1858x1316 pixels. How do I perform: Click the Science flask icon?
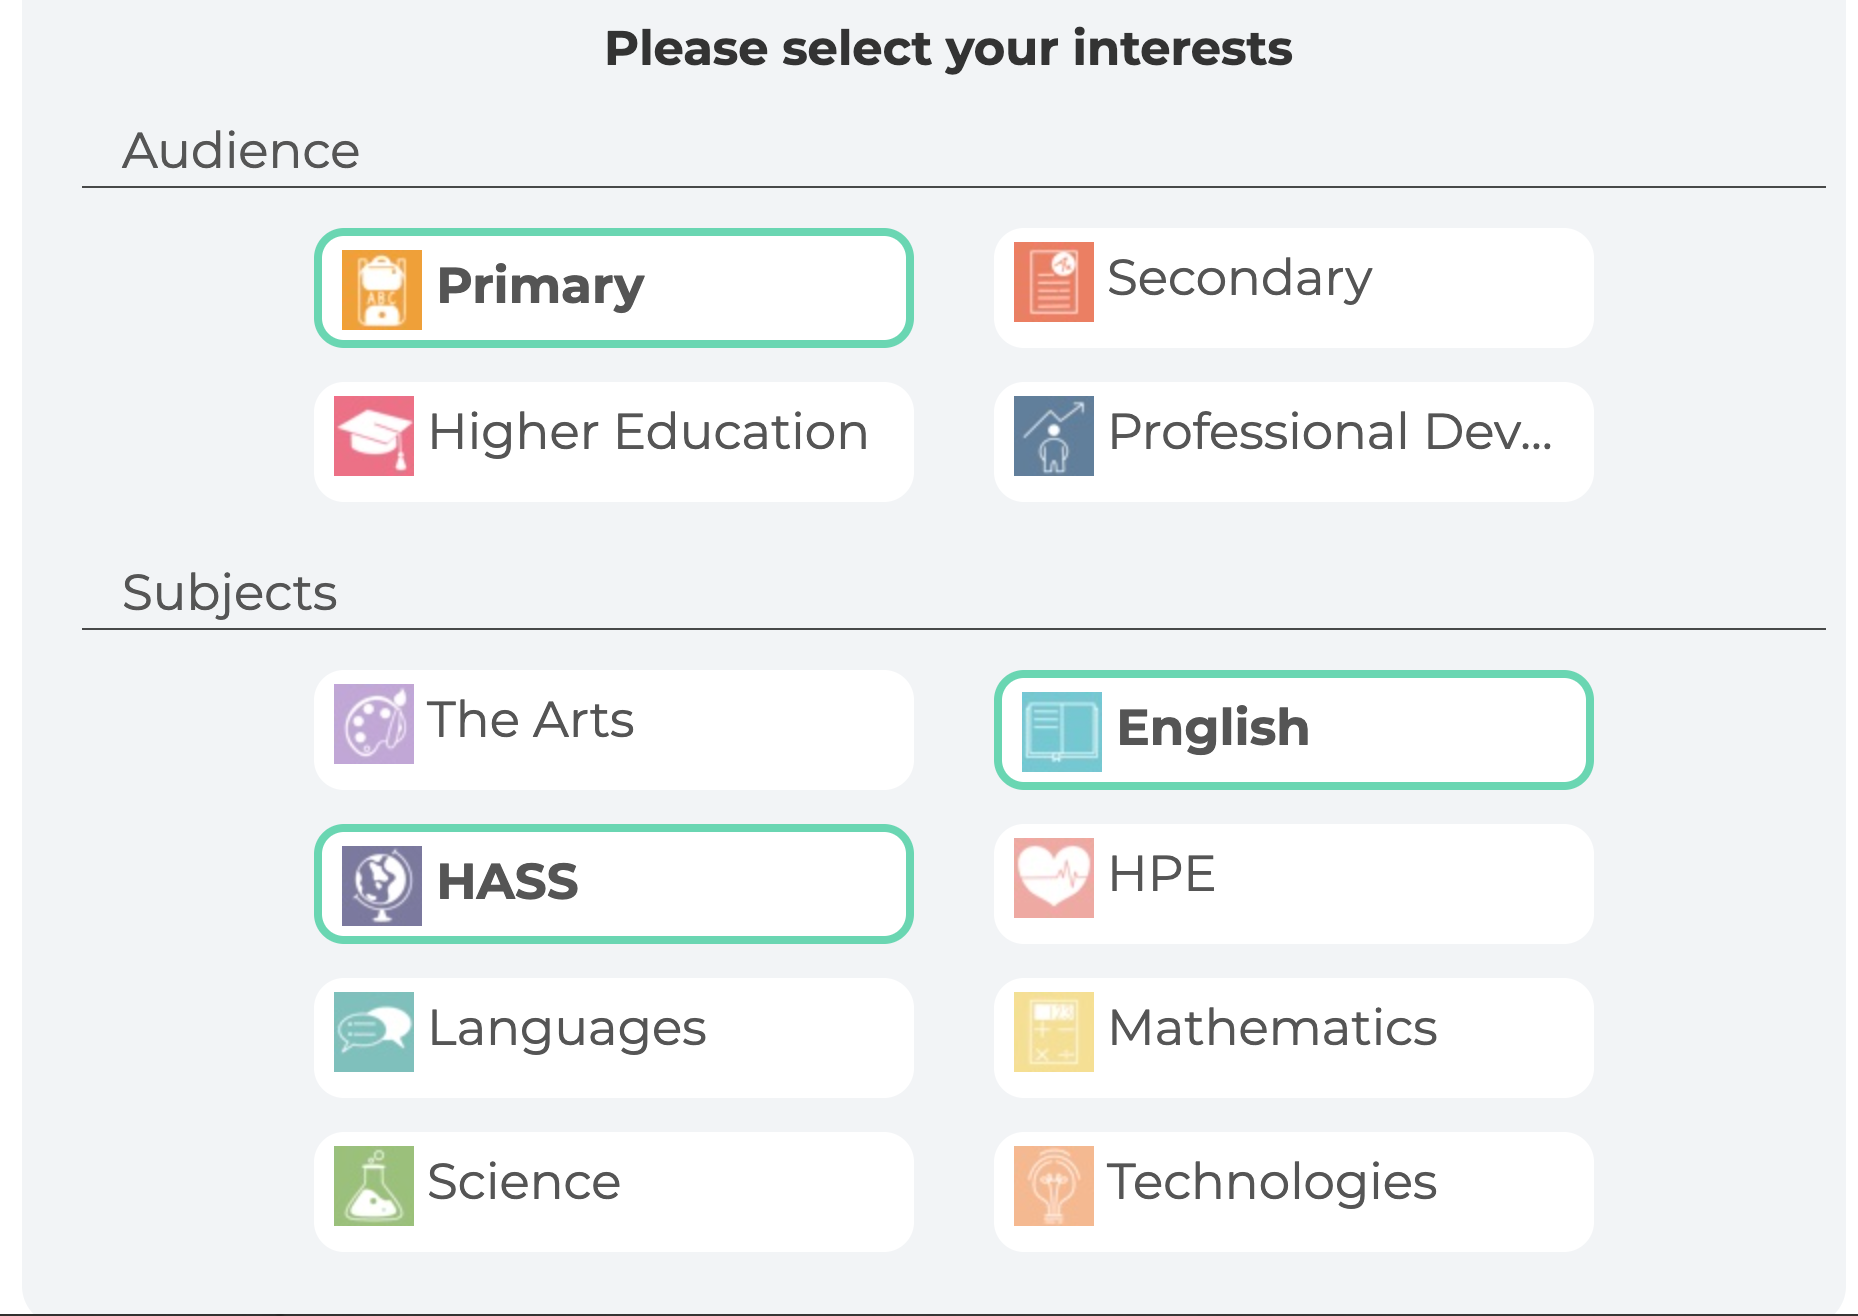373,1186
